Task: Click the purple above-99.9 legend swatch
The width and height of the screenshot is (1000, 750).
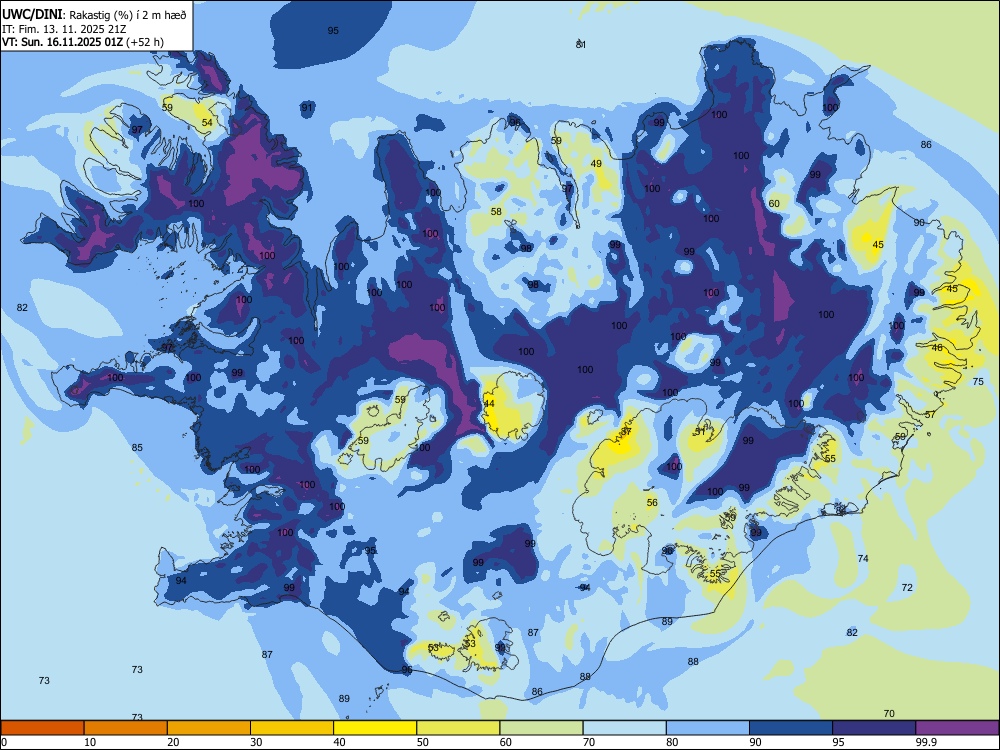Action: pos(957,728)
